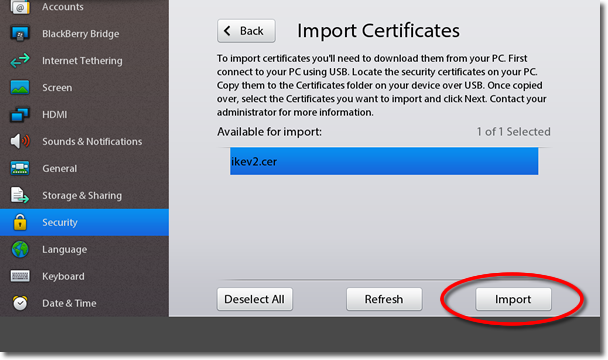Click the 'Available for import:' label
This screenshot has height=360, width=608.
pos(269,132)
